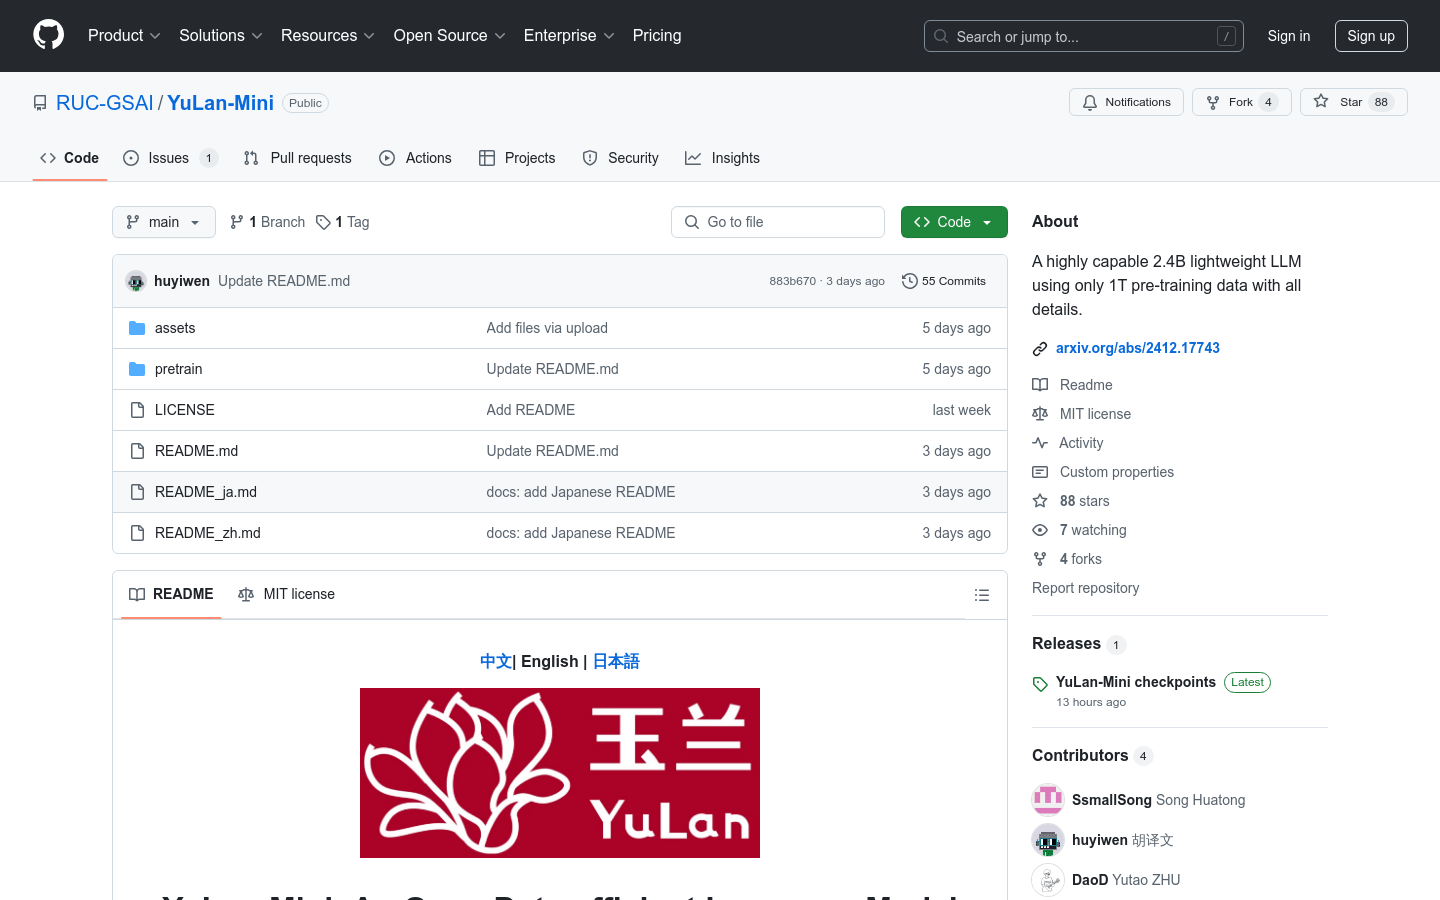The height and width of the screenshot is (900, 1440).
Task: Open the README outline icon
Action: pyautogui.click(x=982, y=595)
